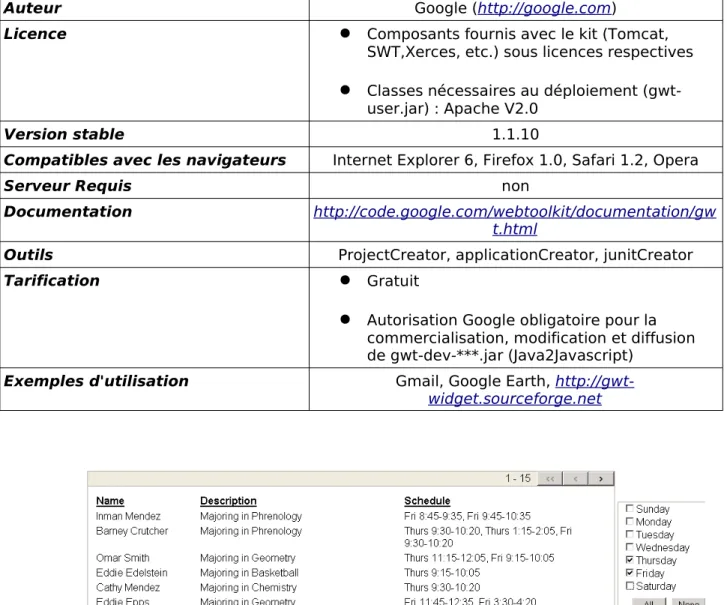
Task: Click the 'Serveur Requis' row label
Action: [x=68, y=185]
